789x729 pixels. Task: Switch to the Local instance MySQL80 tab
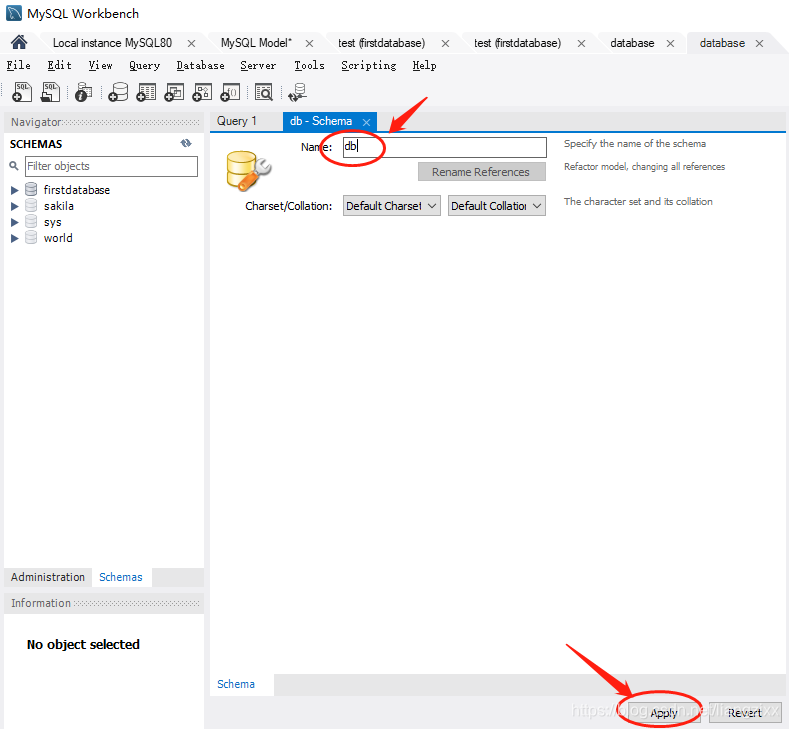point(112,43)
